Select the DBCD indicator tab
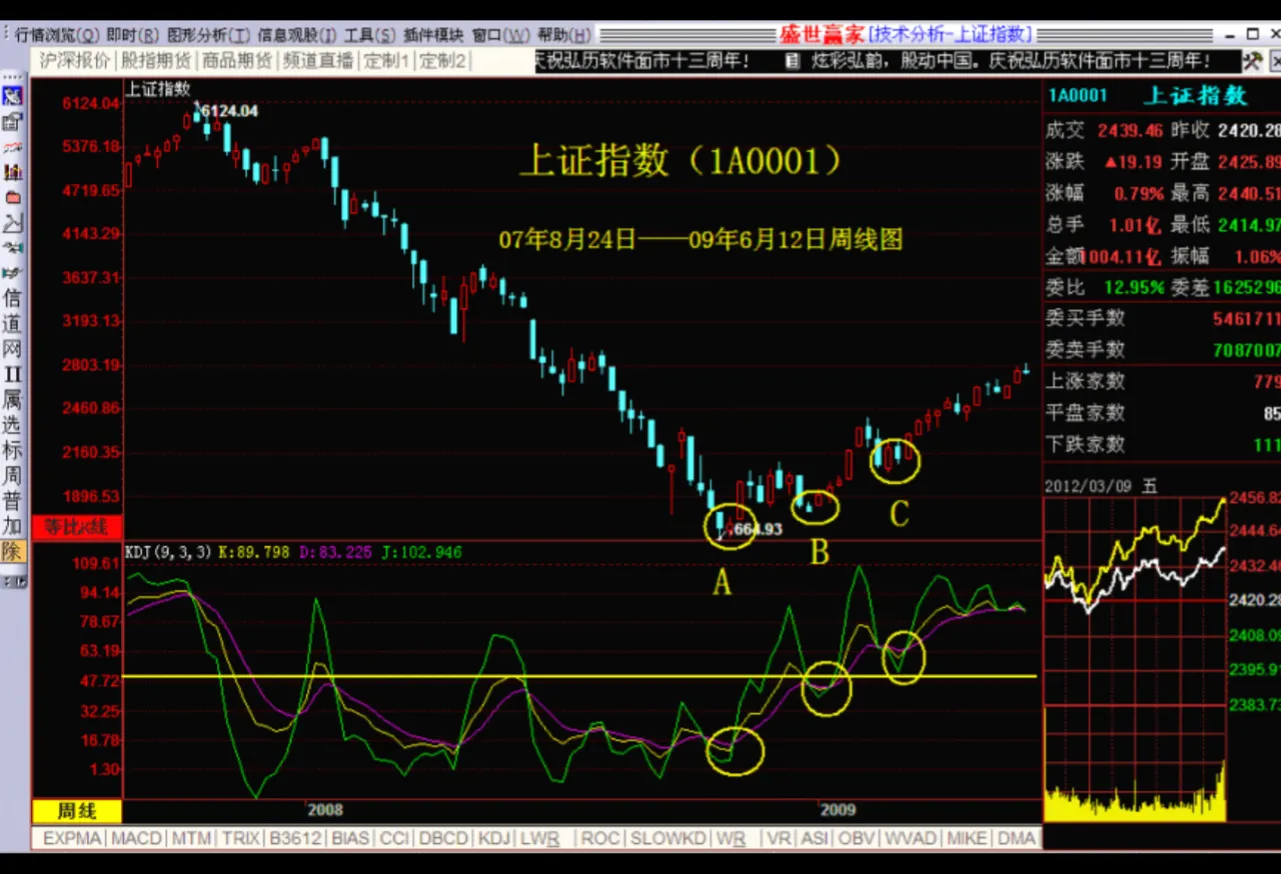Viewport: 1281px width, 874px height. coord(444,838)
